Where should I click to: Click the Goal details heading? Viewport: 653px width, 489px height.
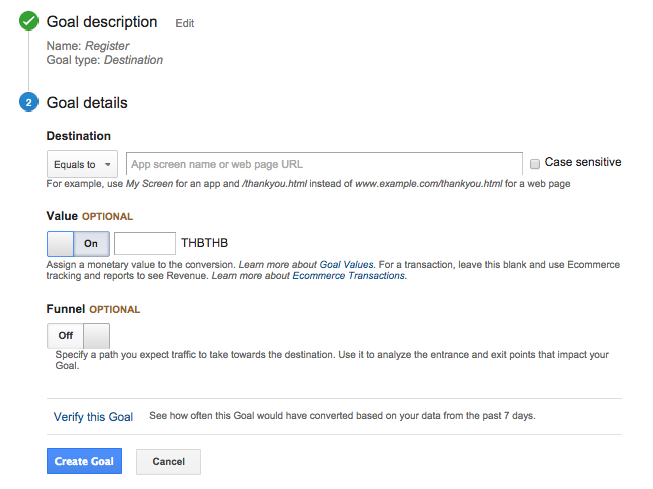point(87,103)
